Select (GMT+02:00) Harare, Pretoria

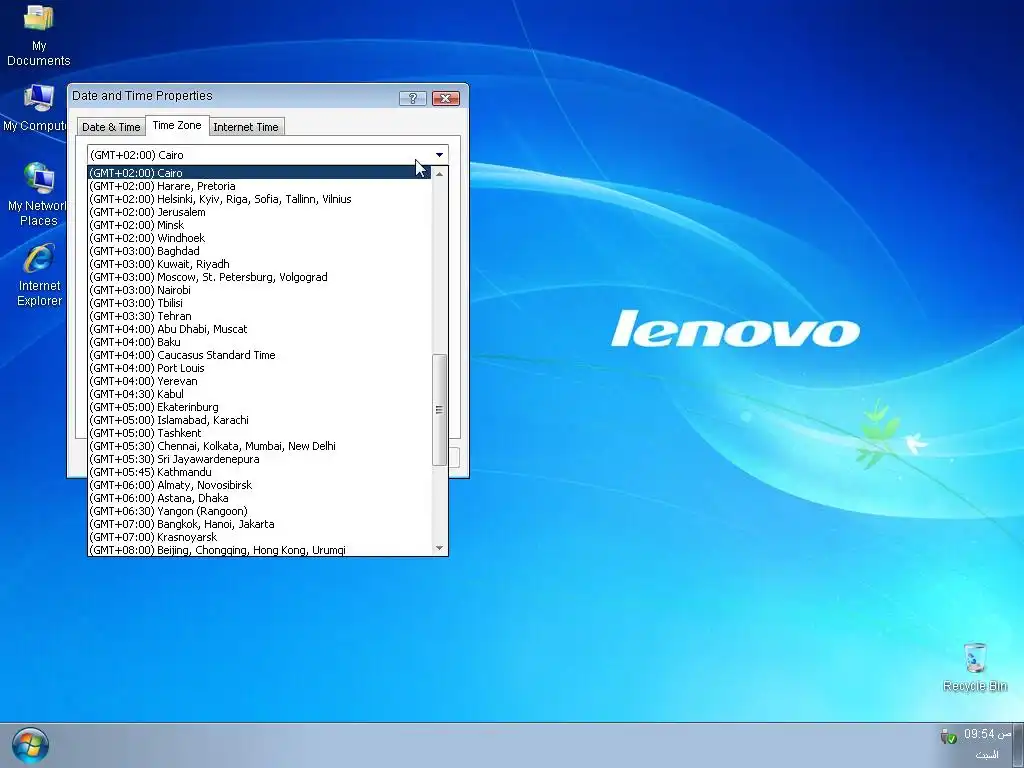259,186
